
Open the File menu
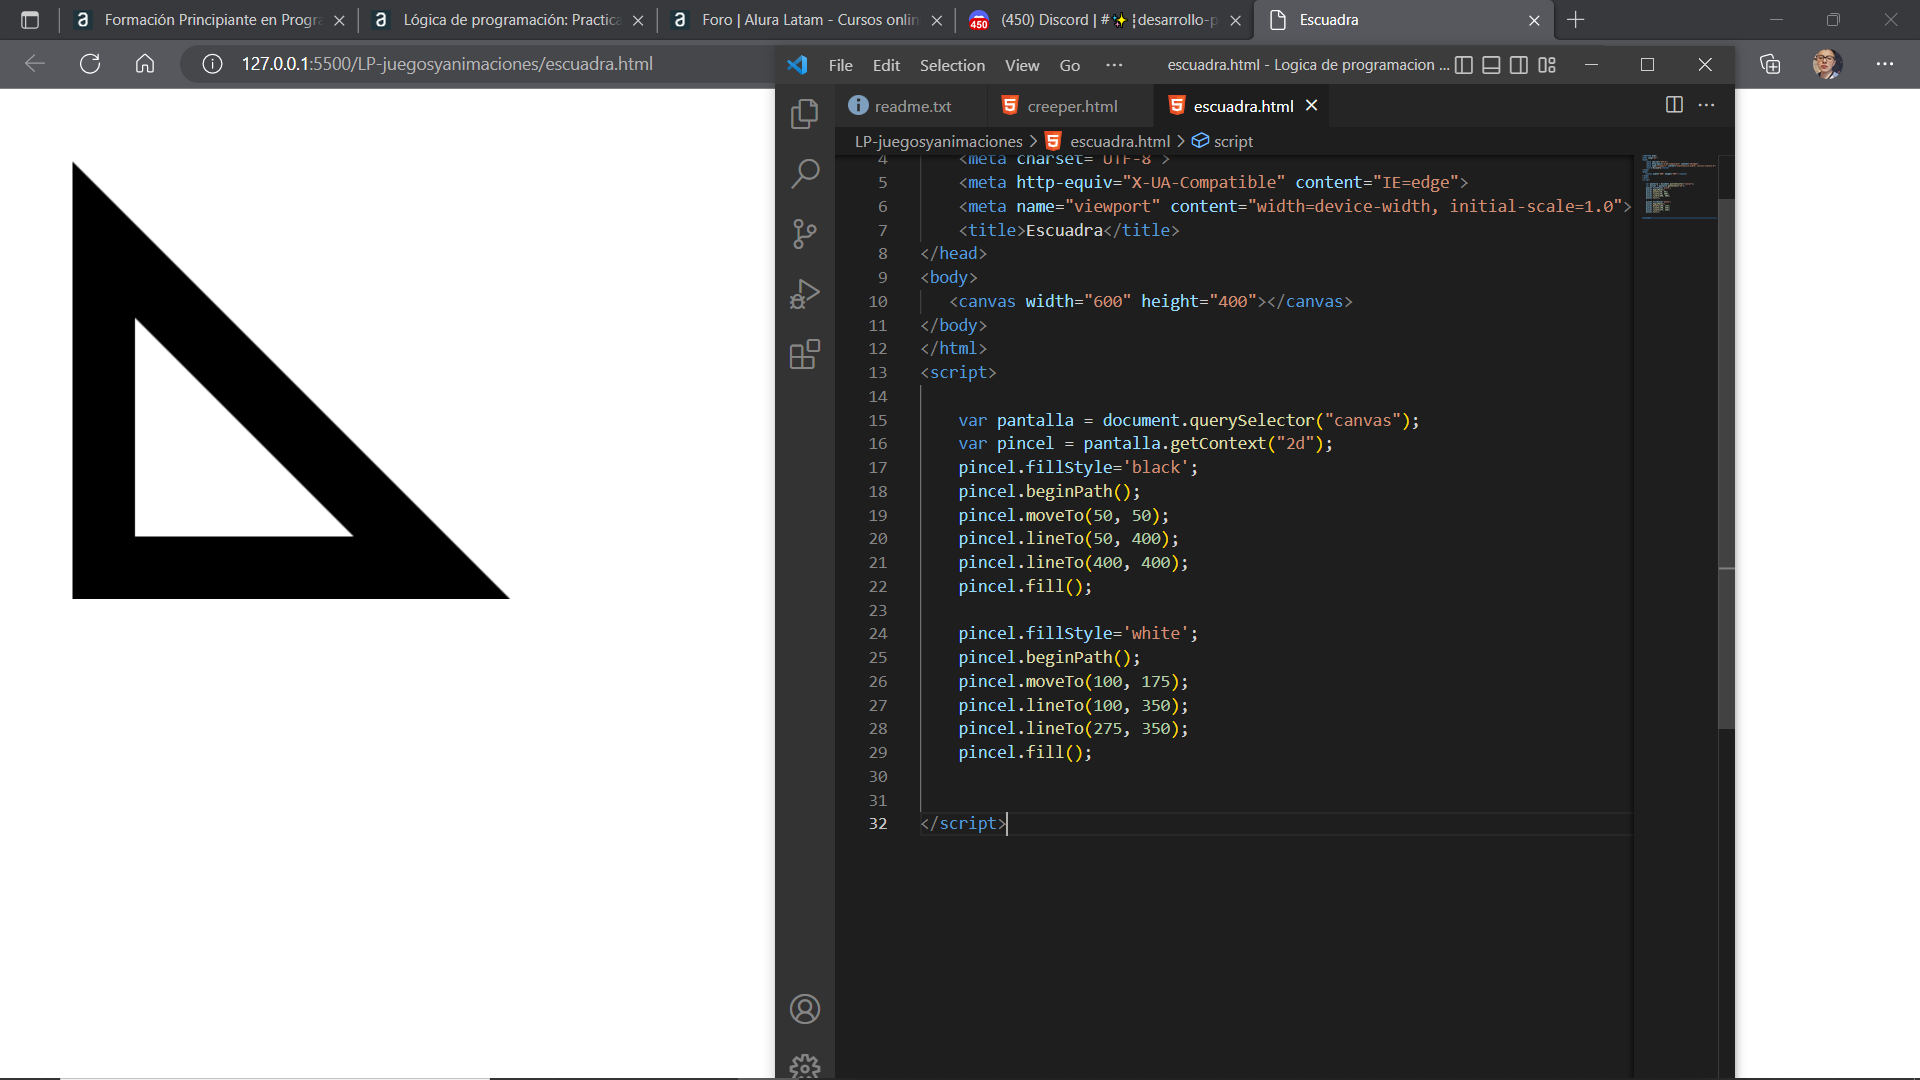pos(840,65)
